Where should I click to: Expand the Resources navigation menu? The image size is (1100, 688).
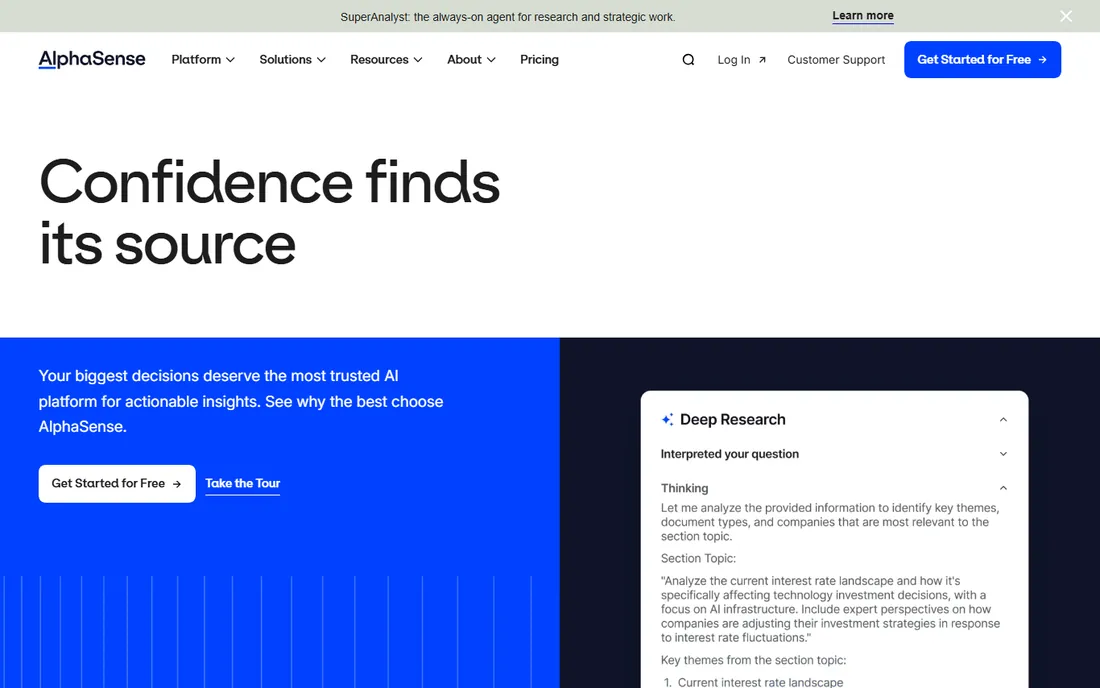(386, 60)
